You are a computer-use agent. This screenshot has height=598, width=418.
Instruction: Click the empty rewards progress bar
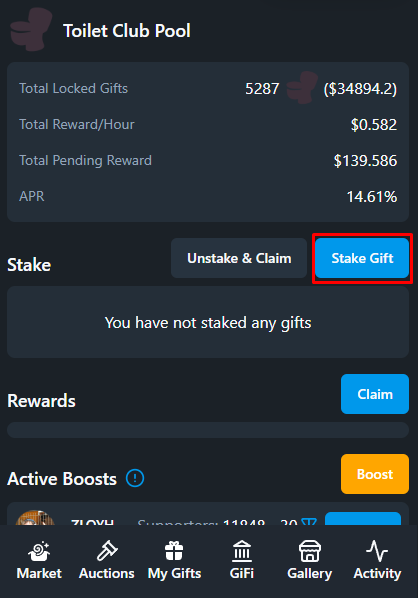pyautogui.click(x=208, y=430)
